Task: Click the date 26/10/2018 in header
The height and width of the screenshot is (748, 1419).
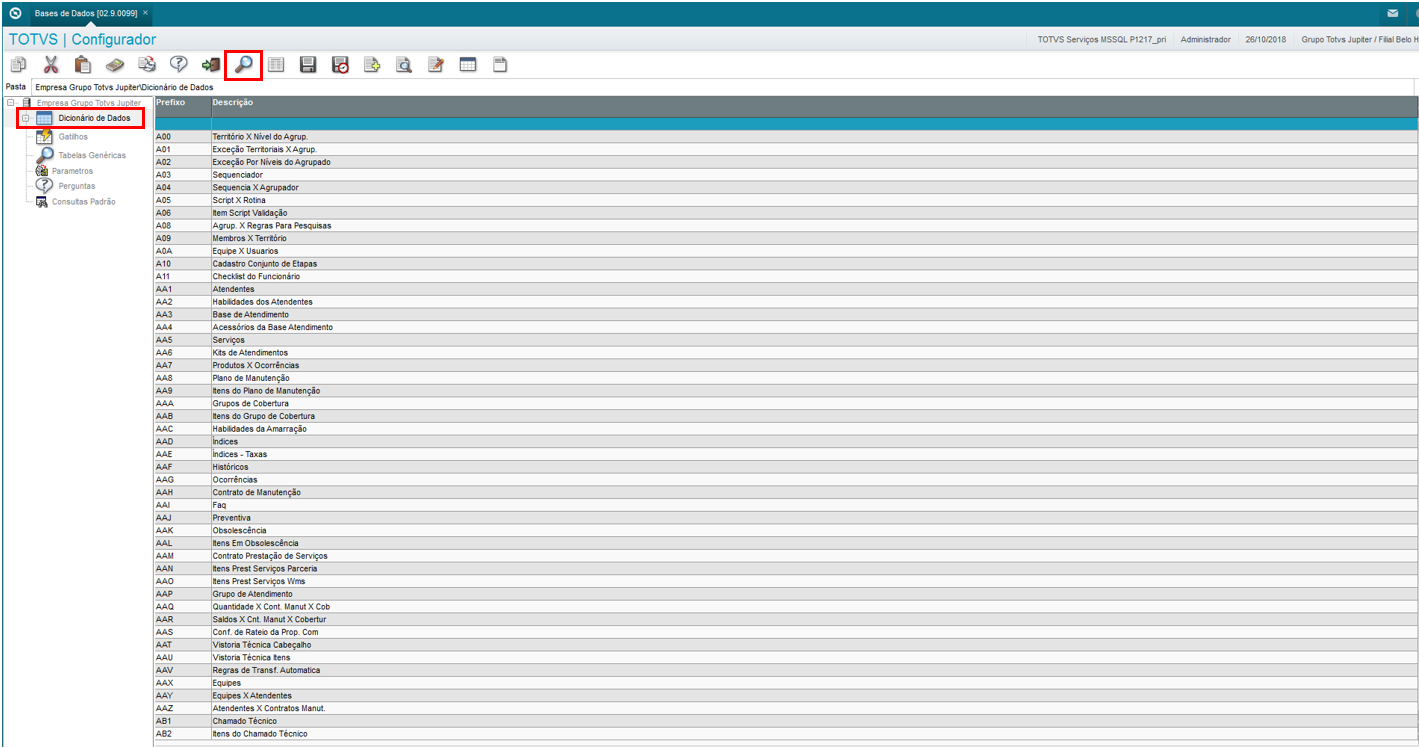Action: click(x=1266, y=40)
